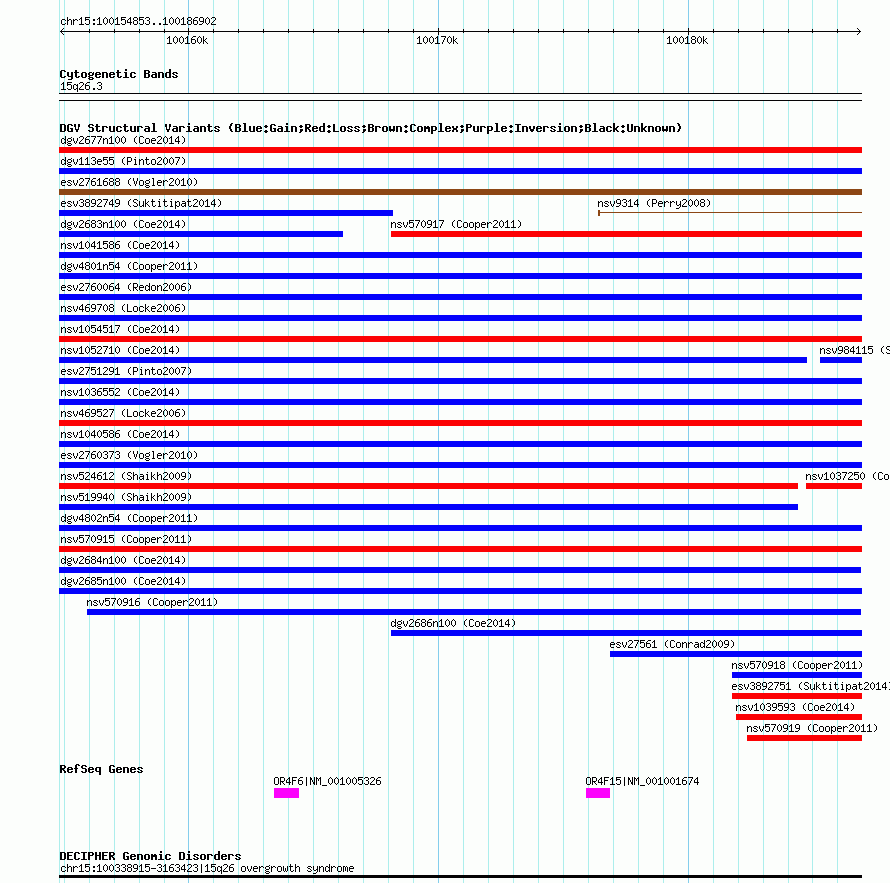890x883 pixels.
Task: Click the blue dgv2686n100 gain bar
Action: coord(627,633)
